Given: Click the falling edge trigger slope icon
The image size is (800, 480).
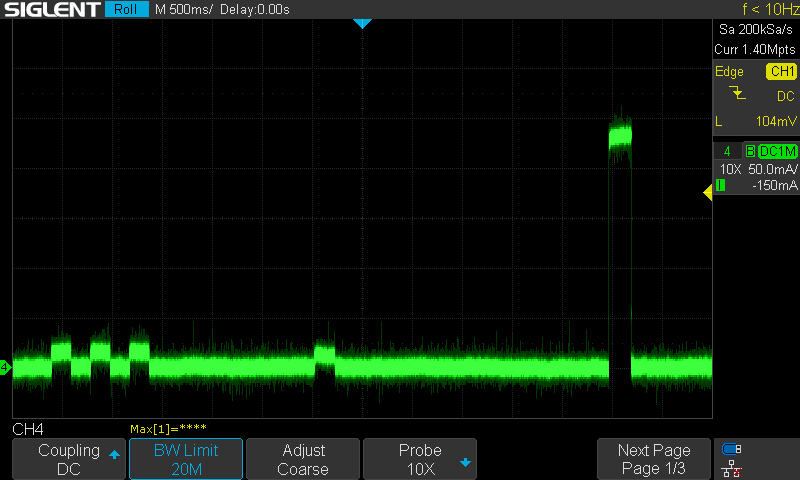Looking at the screenshot, I should [x=738, y=95].
